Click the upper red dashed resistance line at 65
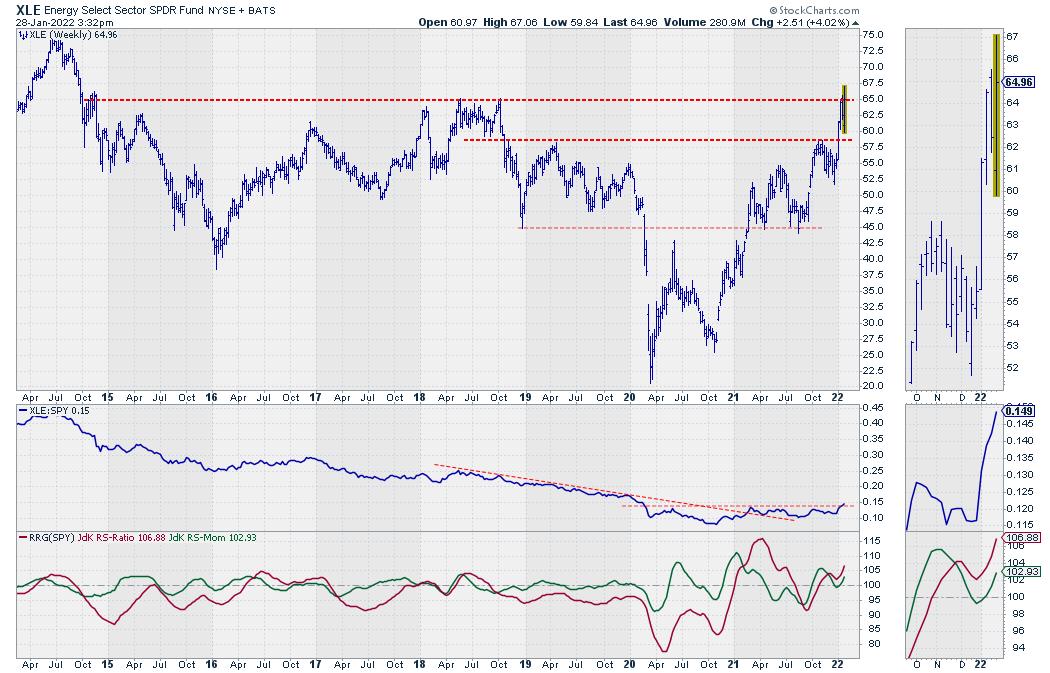 pos(400,99)
